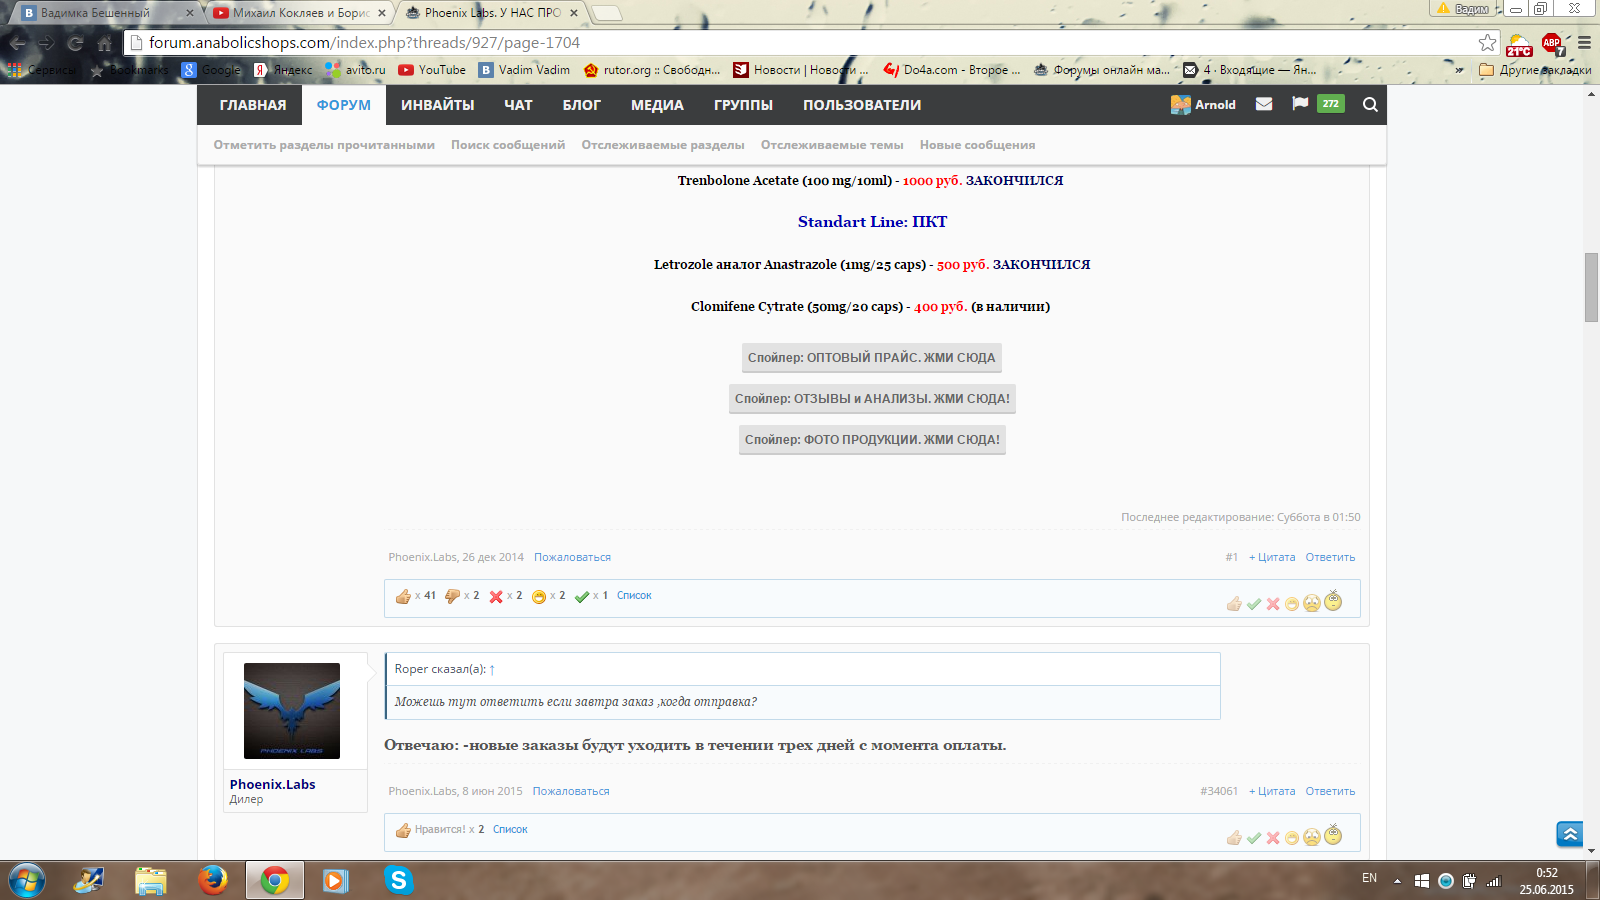The height and width of the screenshot is (900, 1600).
Task: Click red X rating on first post
Action: (1273, 604)
